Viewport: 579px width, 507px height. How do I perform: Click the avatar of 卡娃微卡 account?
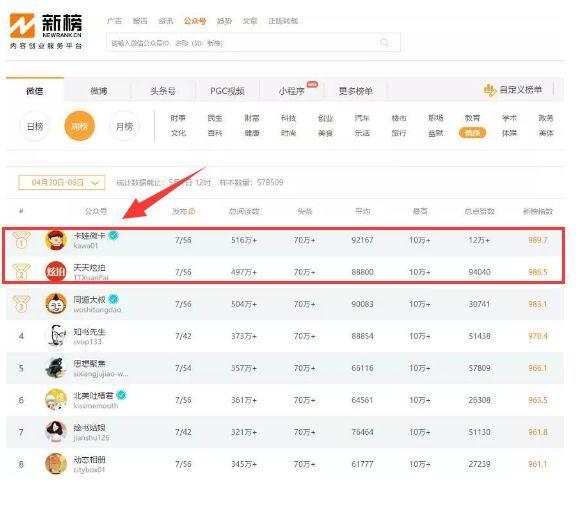(x=56, y=240)
